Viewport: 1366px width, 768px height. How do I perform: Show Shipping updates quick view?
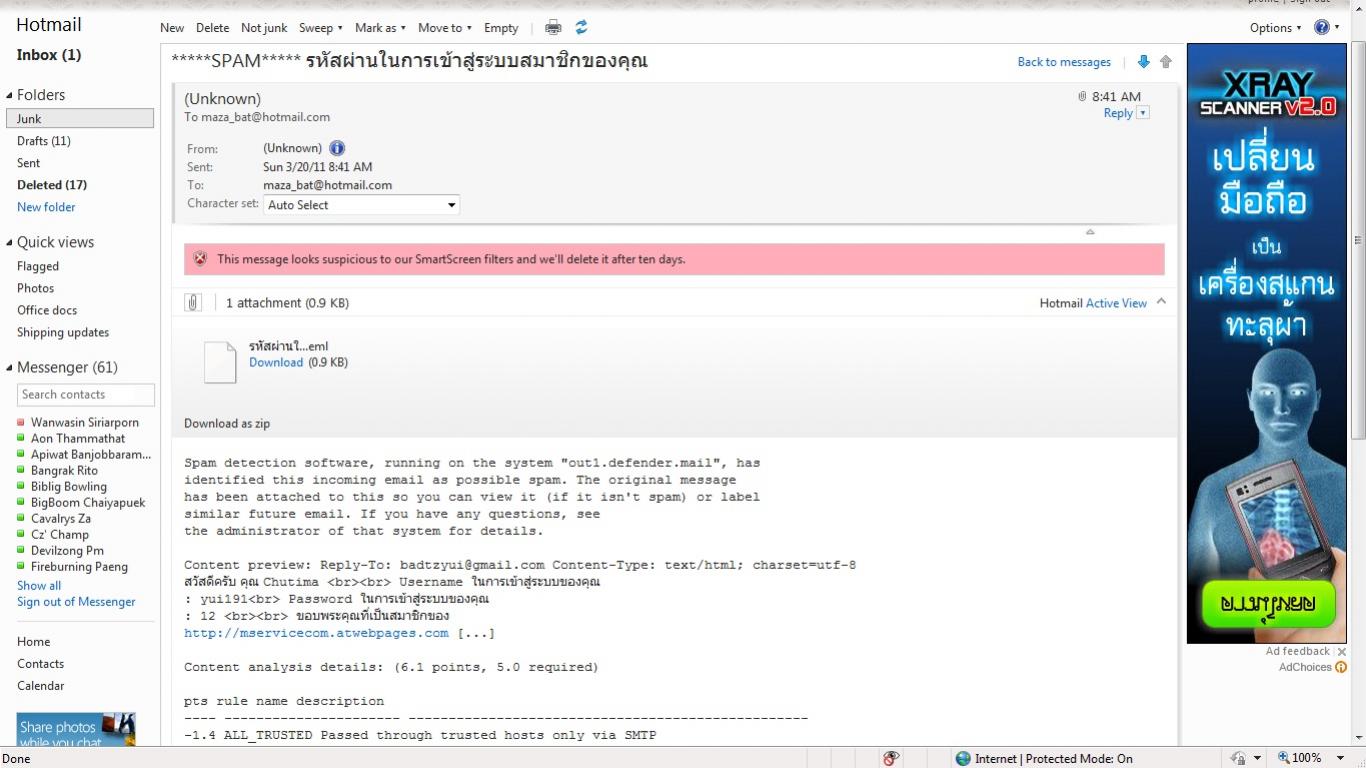click(63, 332)
